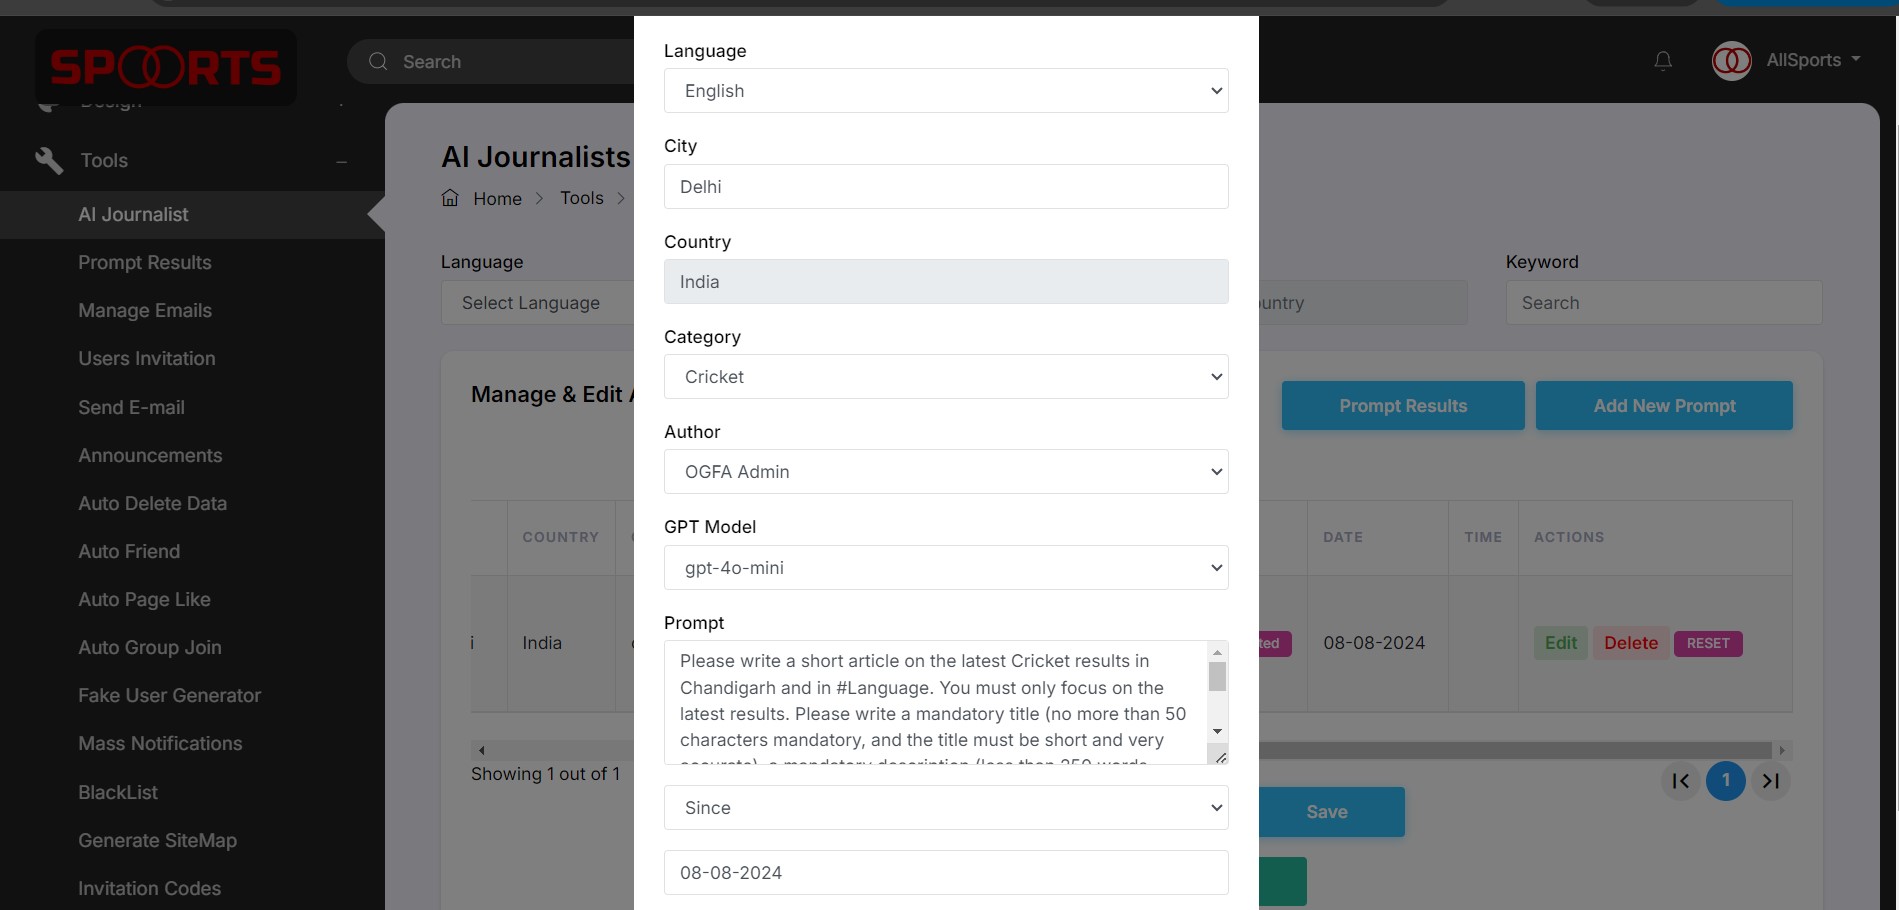The image size is (1899, 910).
Task: Open the Since dropdown
Action: pyautogui.click(x=945, y=808)
